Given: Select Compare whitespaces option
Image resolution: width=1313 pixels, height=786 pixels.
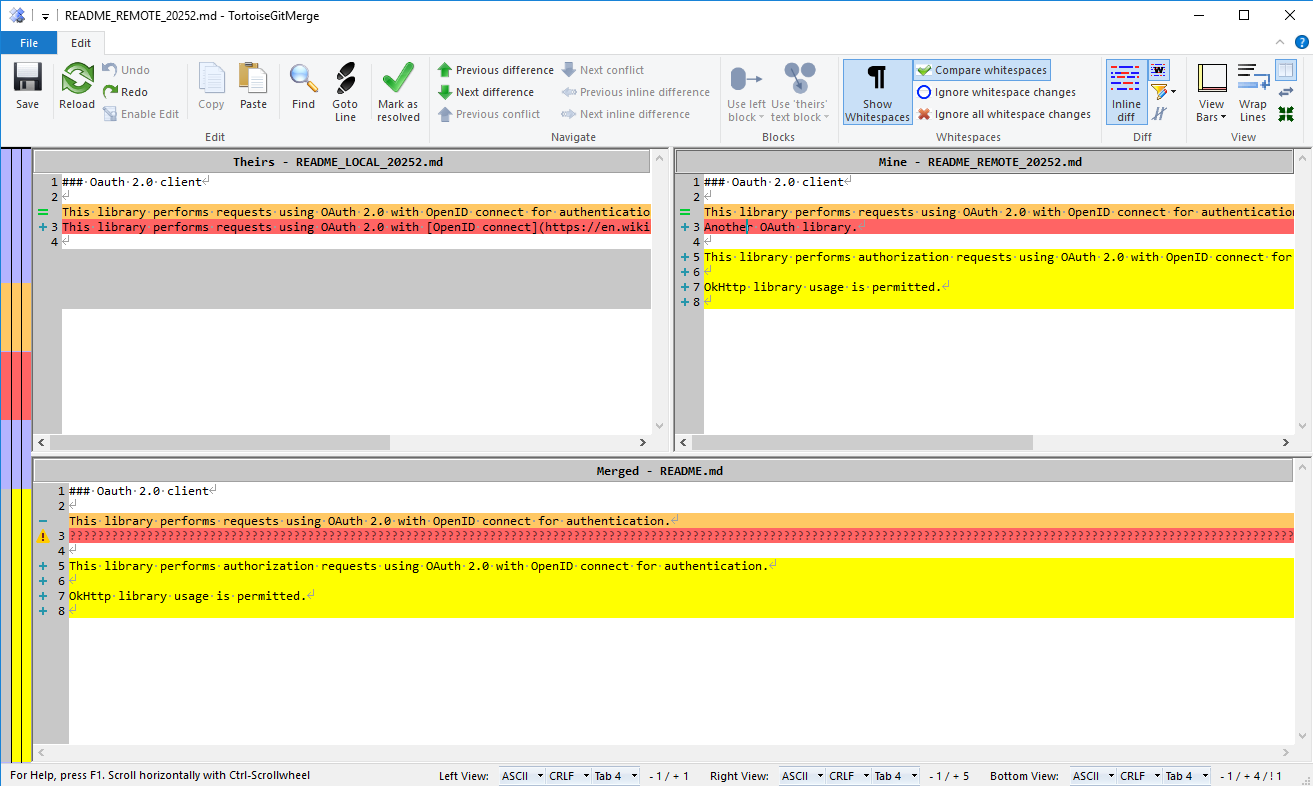Looking at the screenshot, I should 982,70.
